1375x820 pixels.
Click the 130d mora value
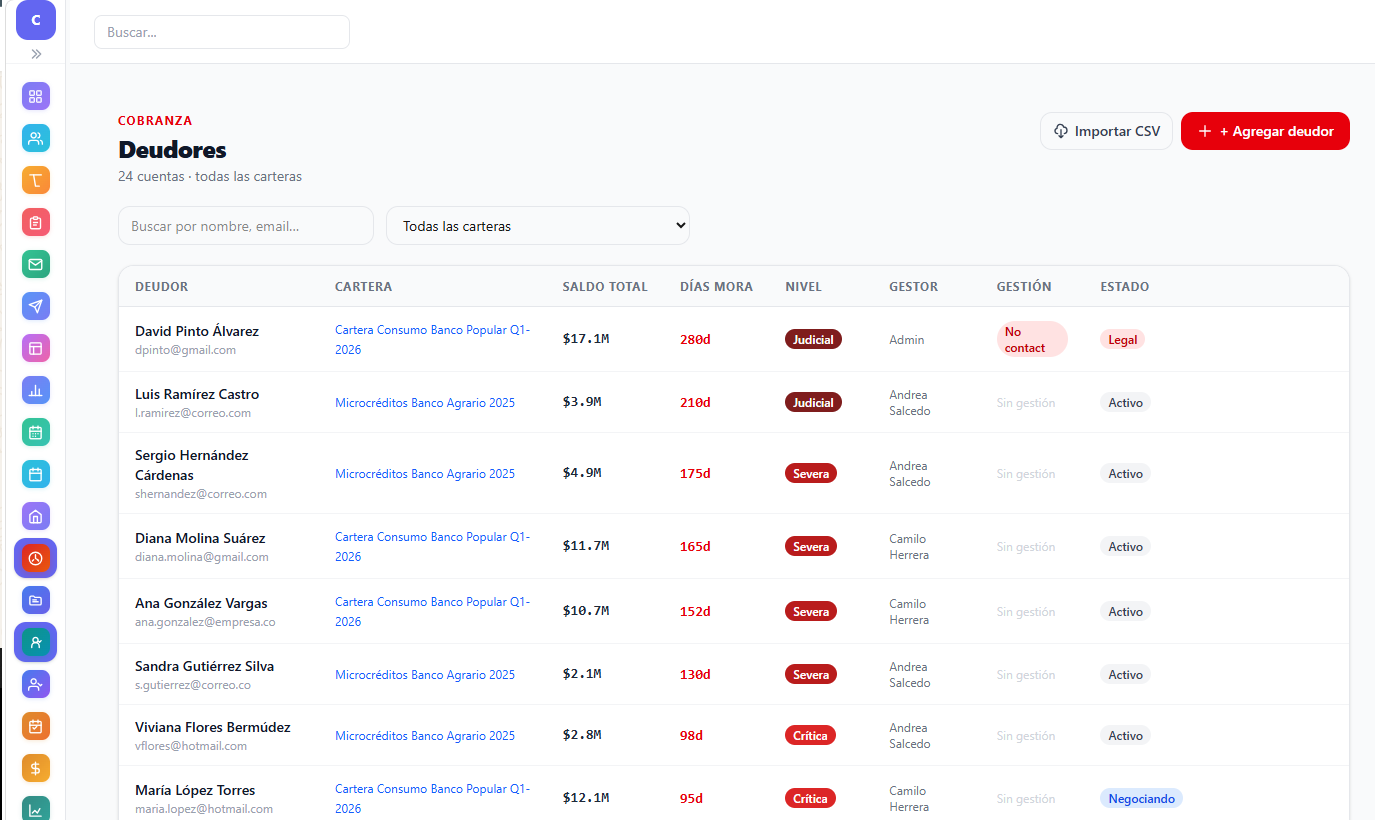pos(695,675)
